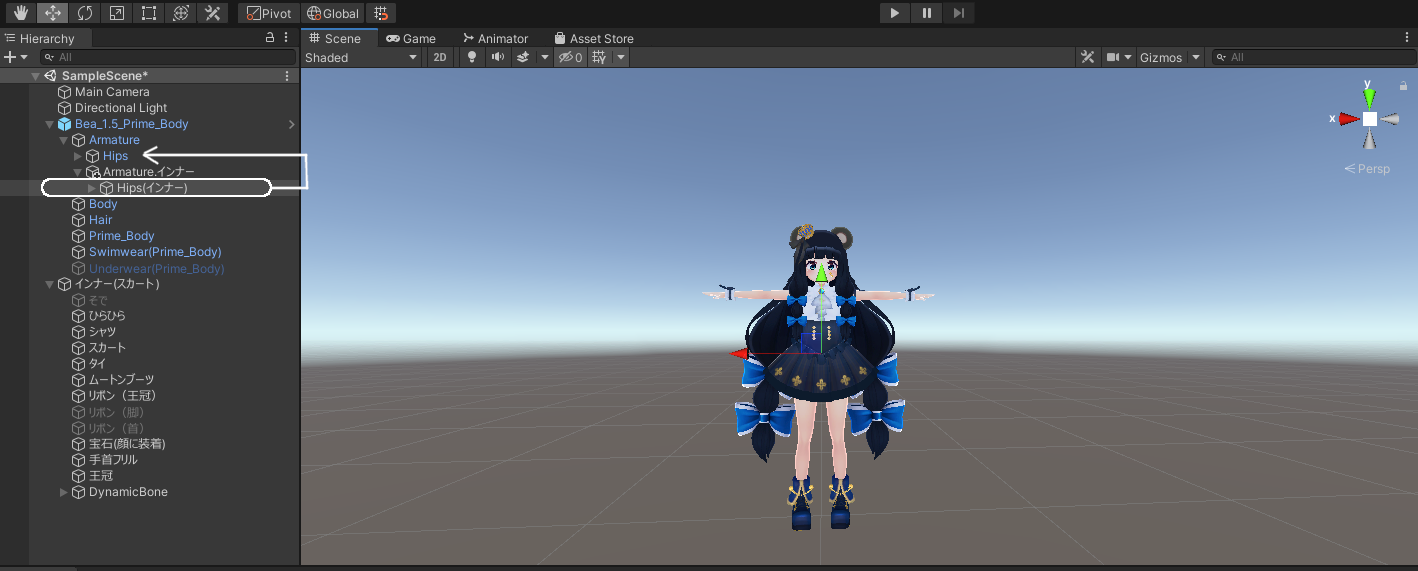The height and width of the screenshot is (571, 1418).
Task: Select the Rotate tool
Action: tap(84, 13)
